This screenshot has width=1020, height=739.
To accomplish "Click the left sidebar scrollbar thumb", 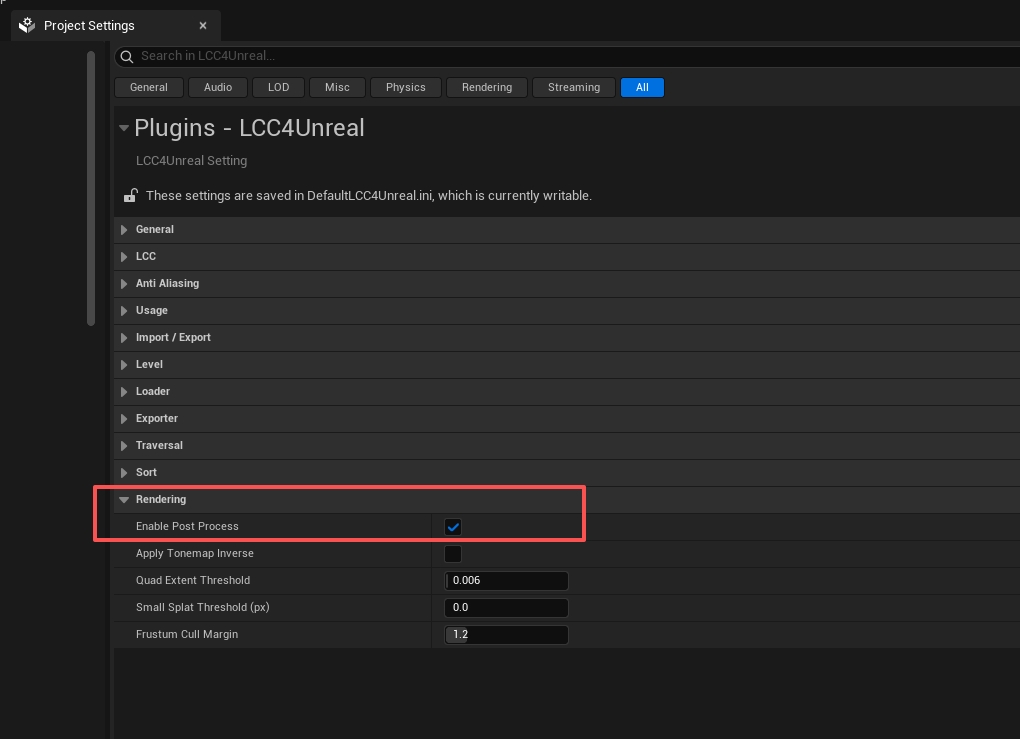I will [91, 188].
